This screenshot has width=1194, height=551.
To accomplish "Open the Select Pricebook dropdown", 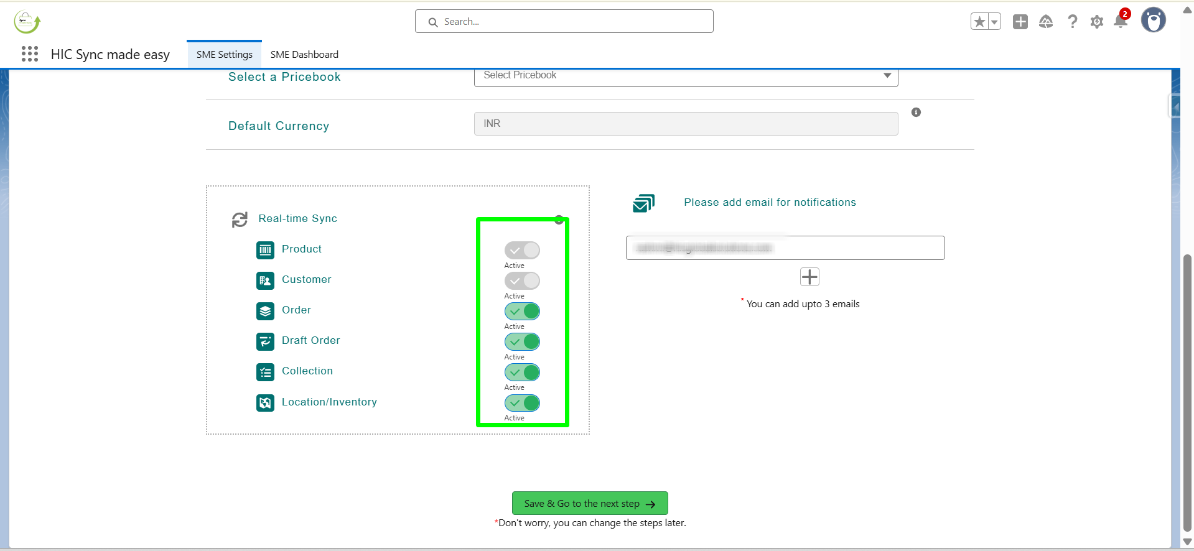I will point(686,75).
